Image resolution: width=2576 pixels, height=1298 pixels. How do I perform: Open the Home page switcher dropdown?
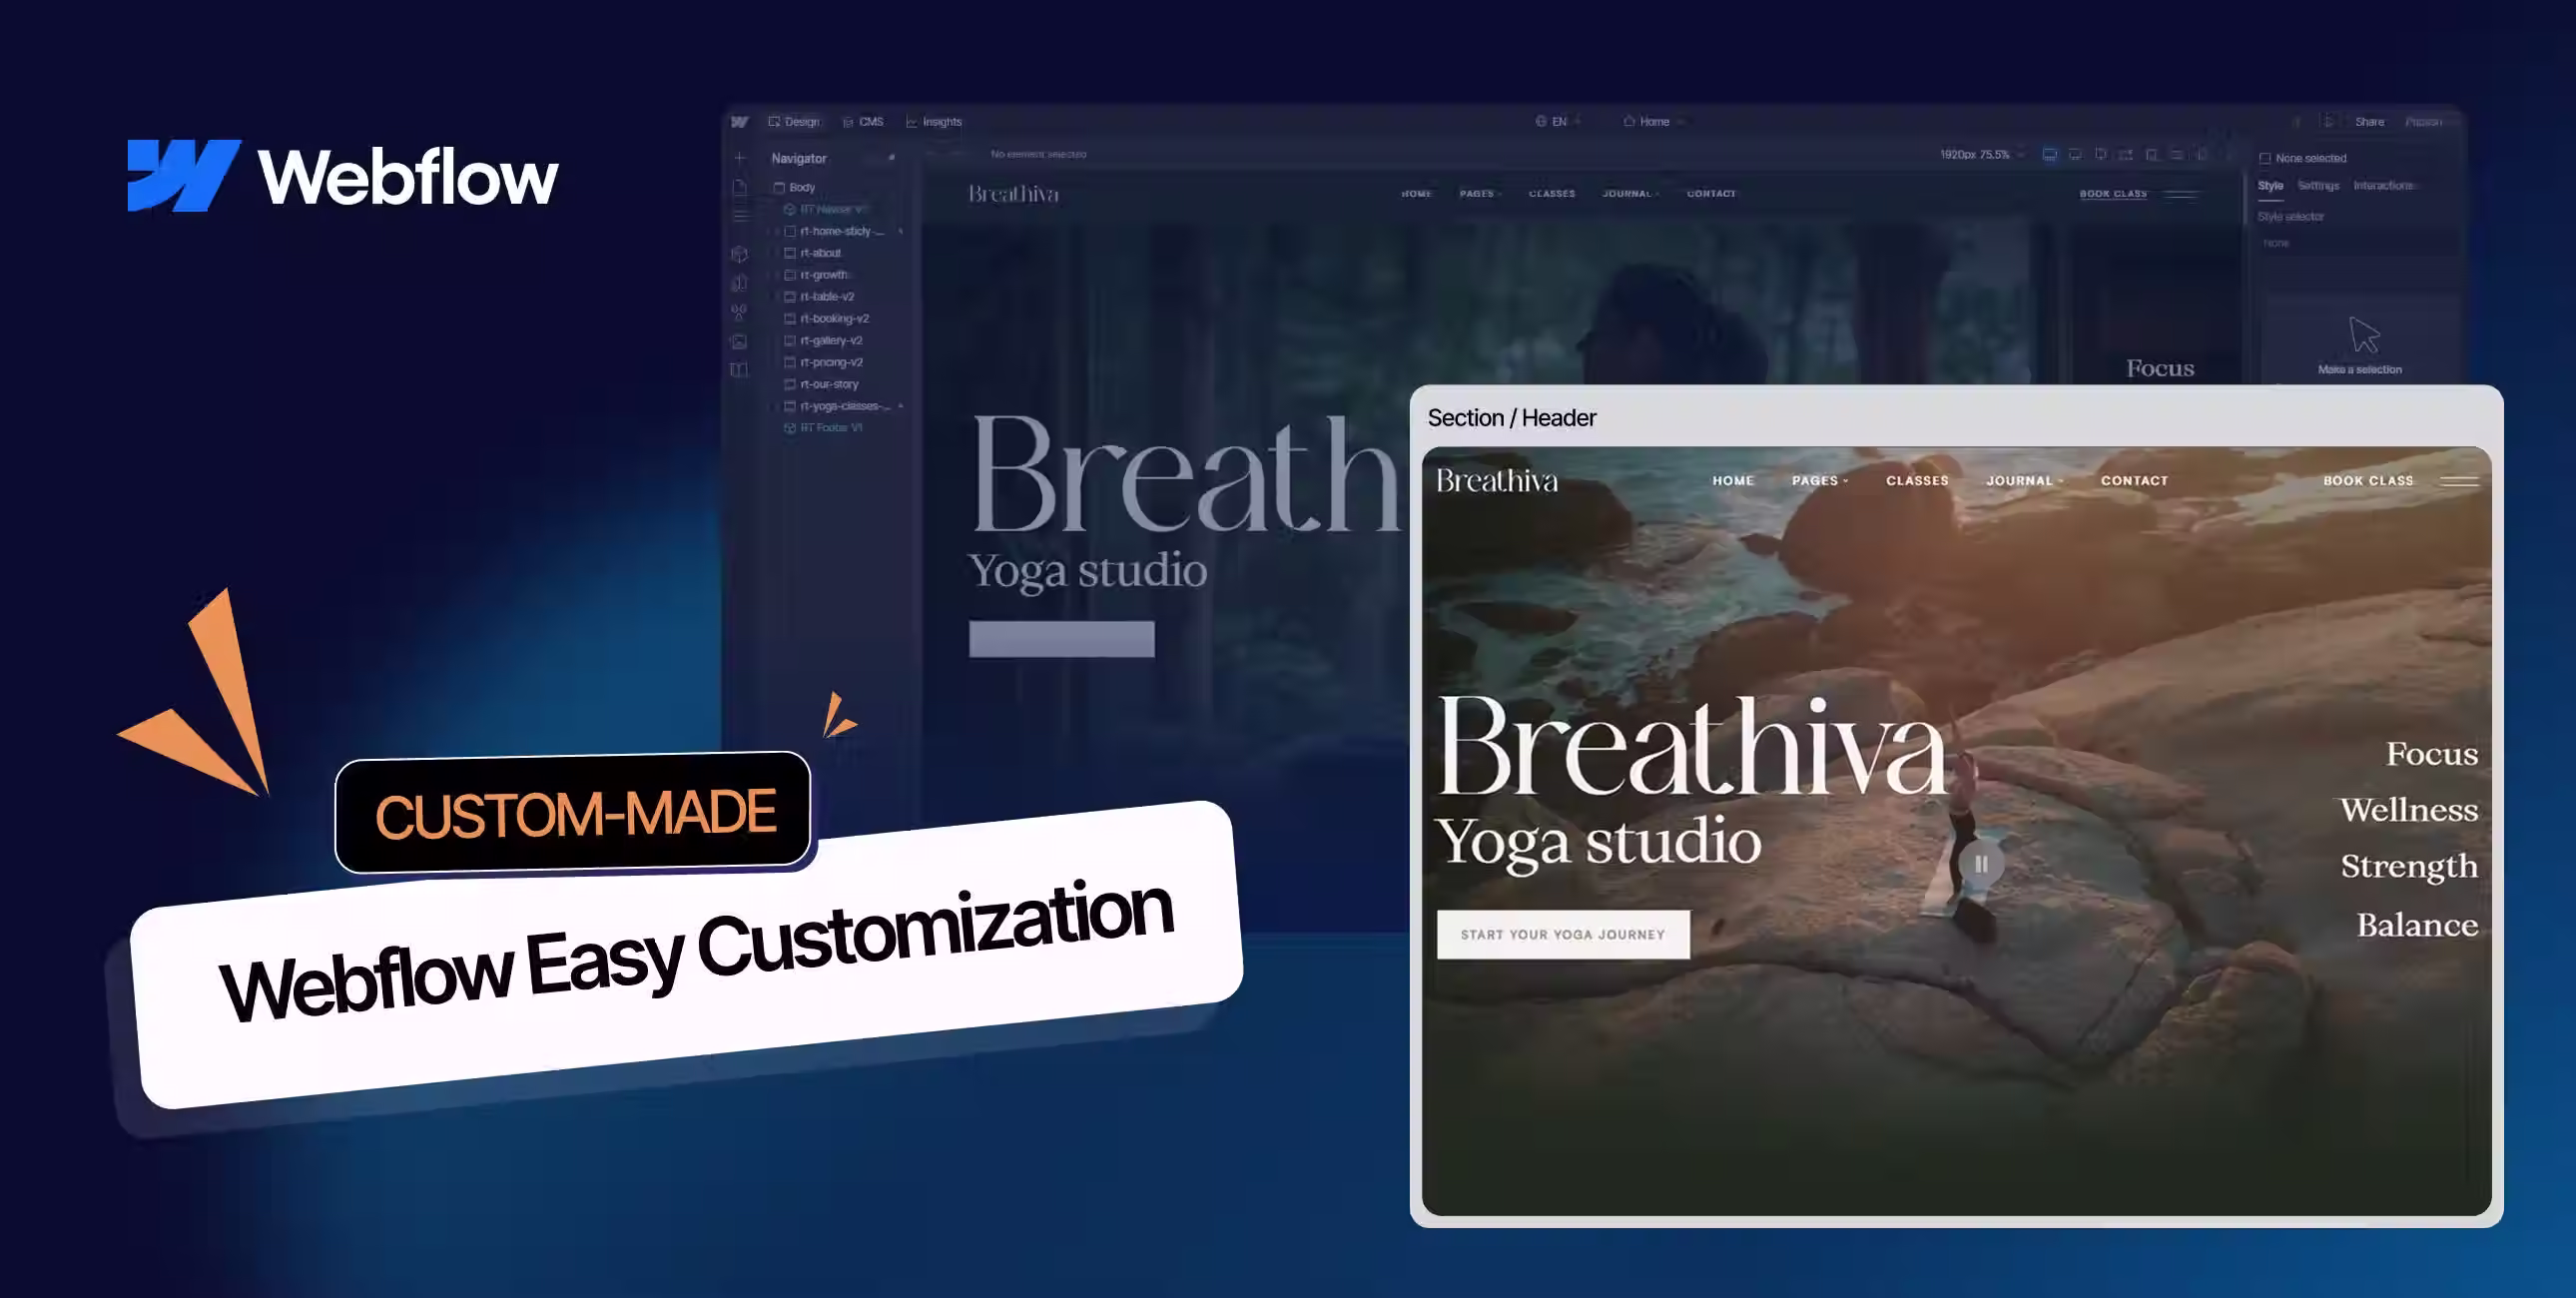(x=1654, y=122)
